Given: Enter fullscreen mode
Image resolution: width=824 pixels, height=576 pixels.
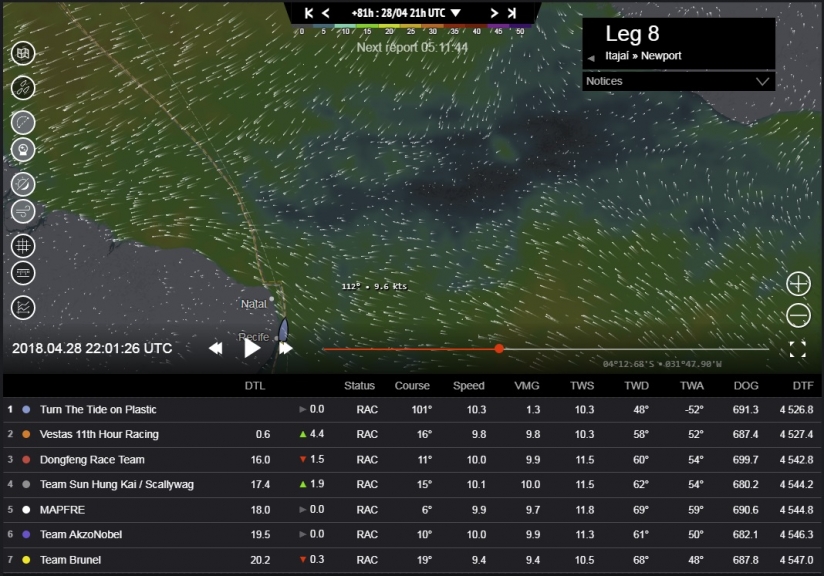Looking at the screenshot, I should [x=797, y=349].
